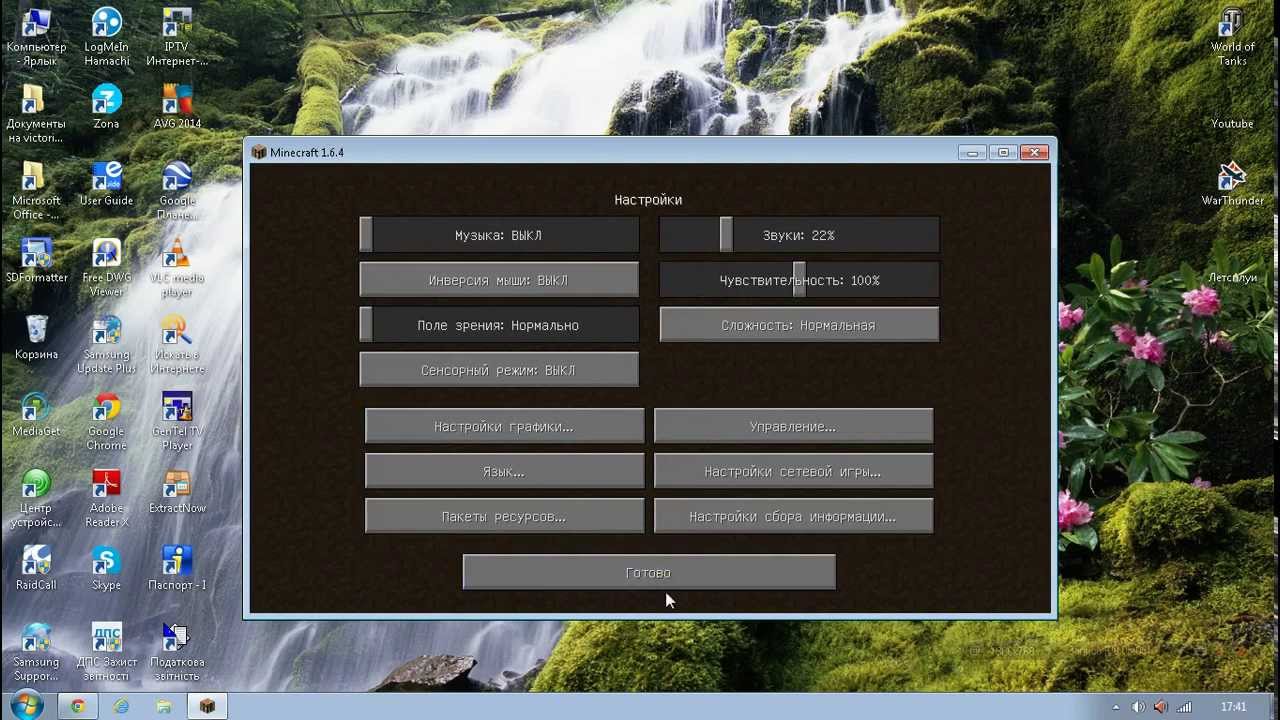The image size is (1280, 720).
Task: Launch IPTV Интернет desktop icon
Action: (x=177, y=37)
